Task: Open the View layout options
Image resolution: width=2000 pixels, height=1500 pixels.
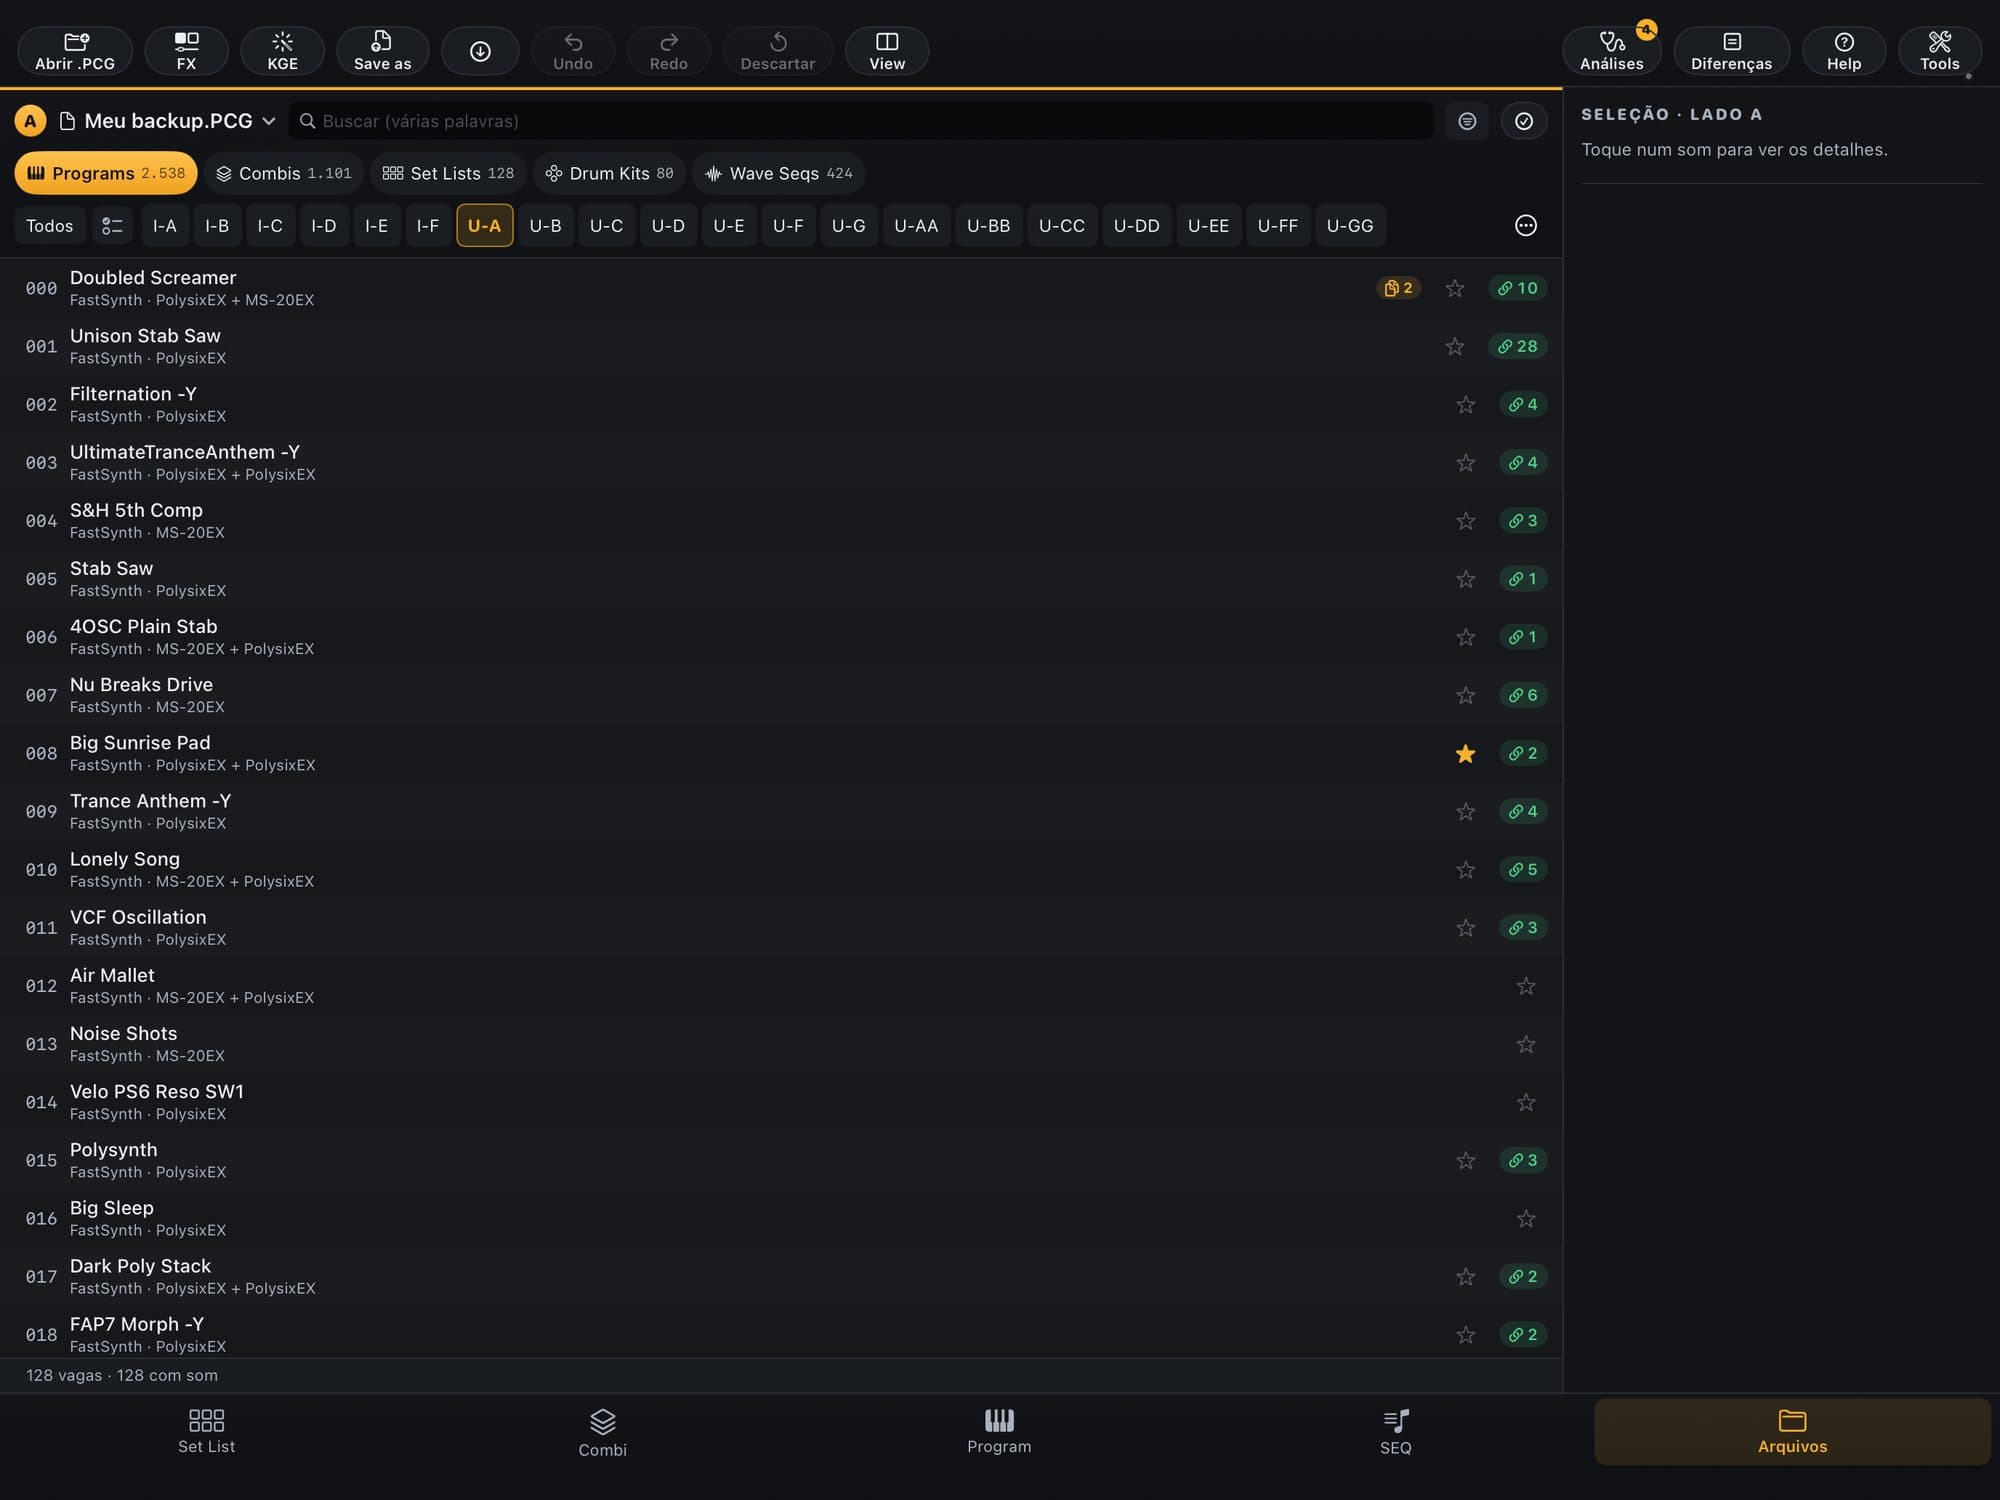Action: (x=886, y=51)
